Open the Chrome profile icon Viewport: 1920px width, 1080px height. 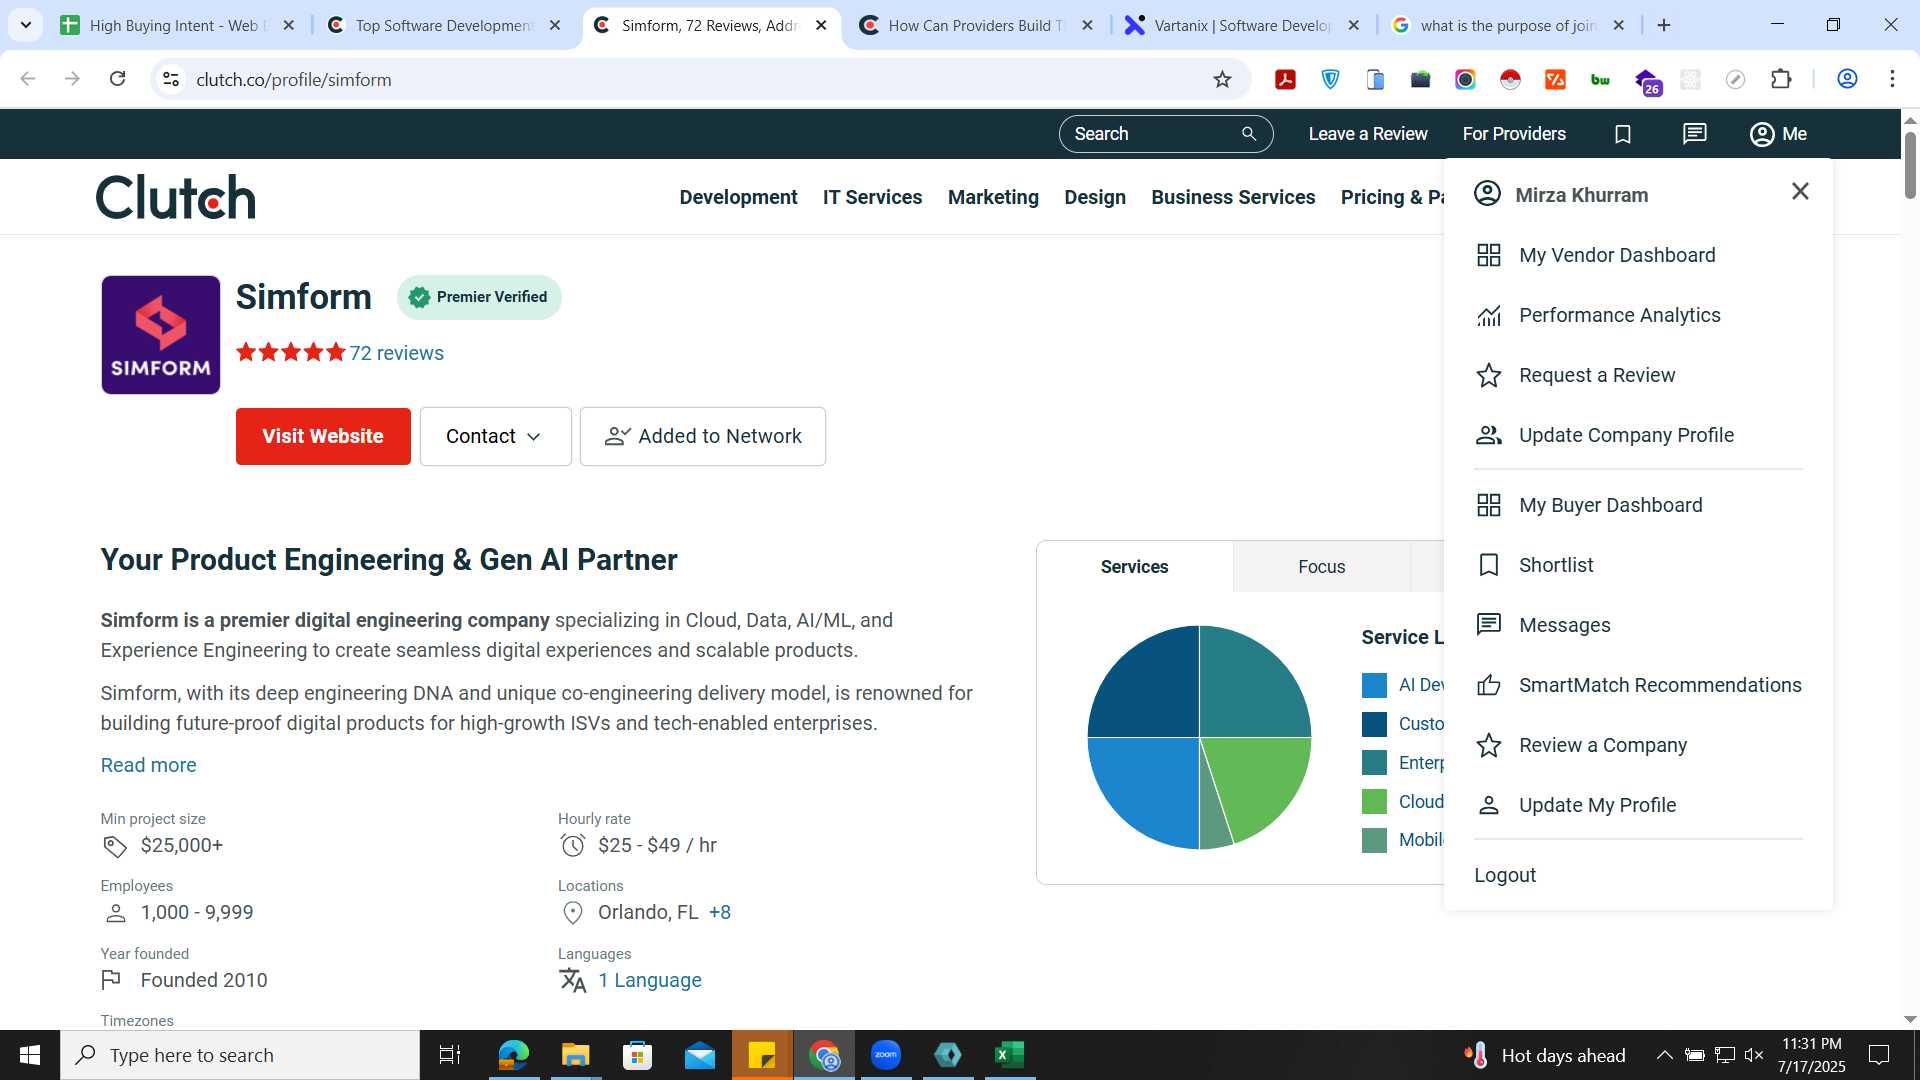click(1847, 79)
